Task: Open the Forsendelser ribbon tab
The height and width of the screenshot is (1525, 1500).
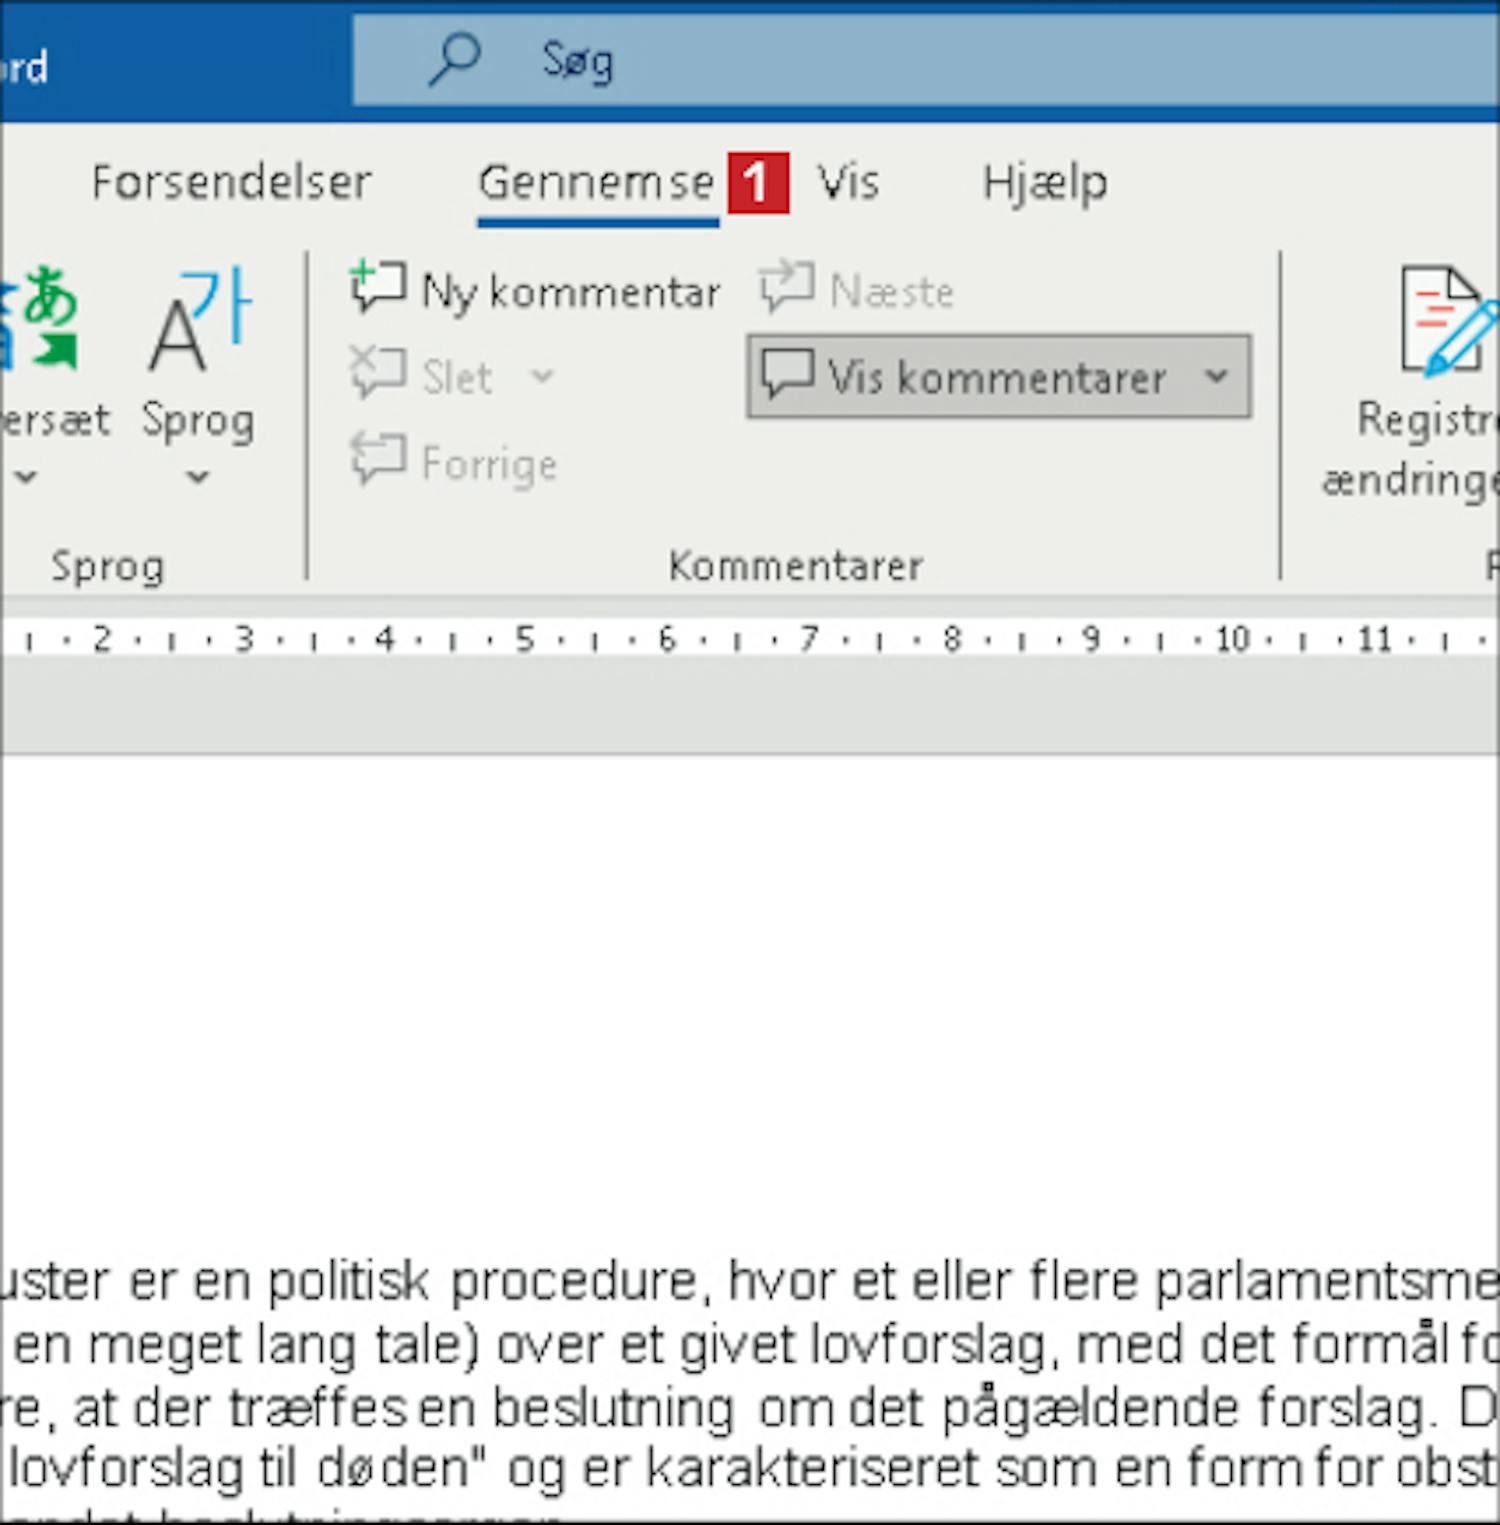Action: (x=231, y=182)
